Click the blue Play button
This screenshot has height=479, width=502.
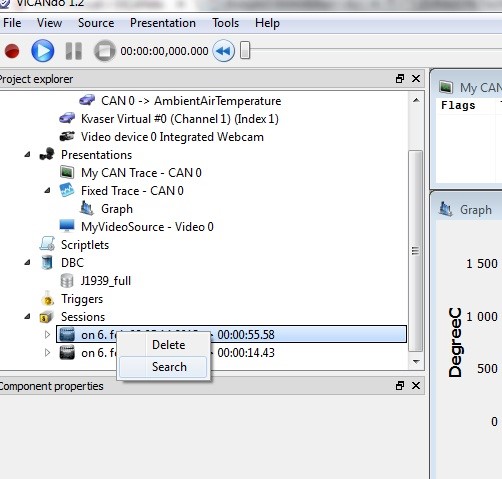click(43, 51)
